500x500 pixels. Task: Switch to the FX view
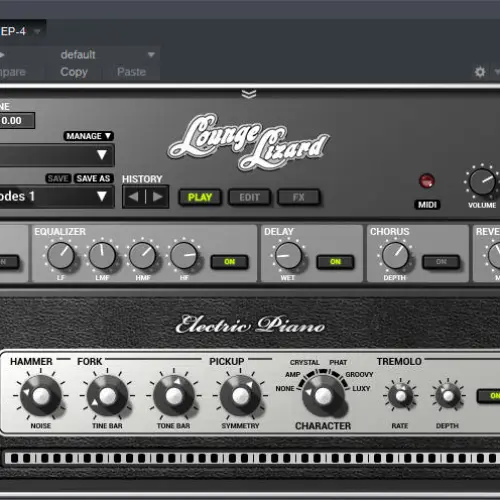point(299,197)
